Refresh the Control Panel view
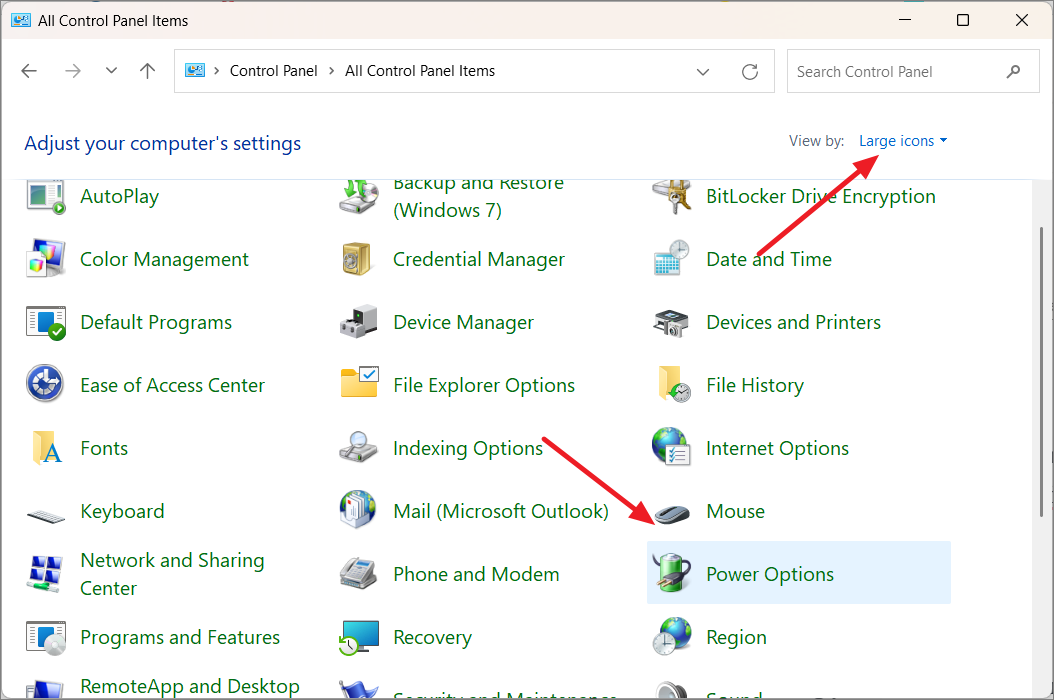The height and width of the screenshot is (700, 1054). click(749, 71)
